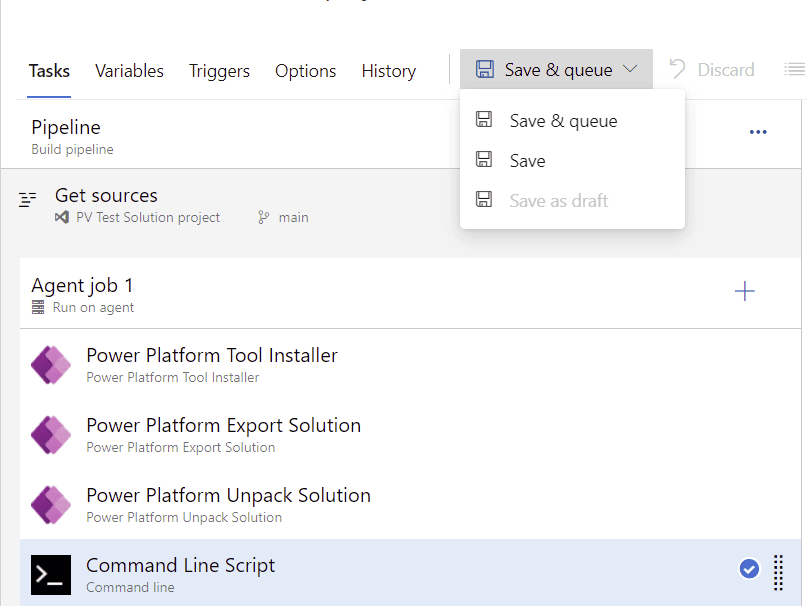Image resolution: width=807 pixels, height=606 pixels.
Task: Click the Power Platform Unpack Solution purple icon
Action: pos(51,505)
